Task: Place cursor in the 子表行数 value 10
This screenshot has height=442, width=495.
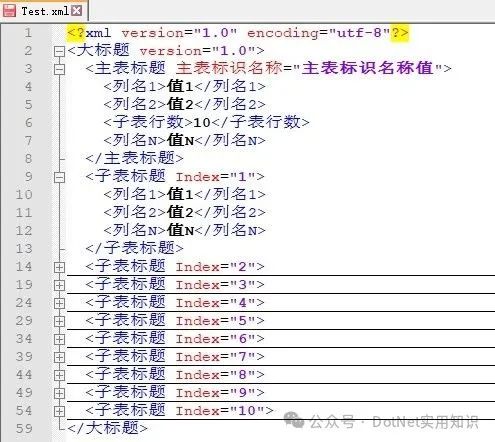Action: (x=202, y=123)
